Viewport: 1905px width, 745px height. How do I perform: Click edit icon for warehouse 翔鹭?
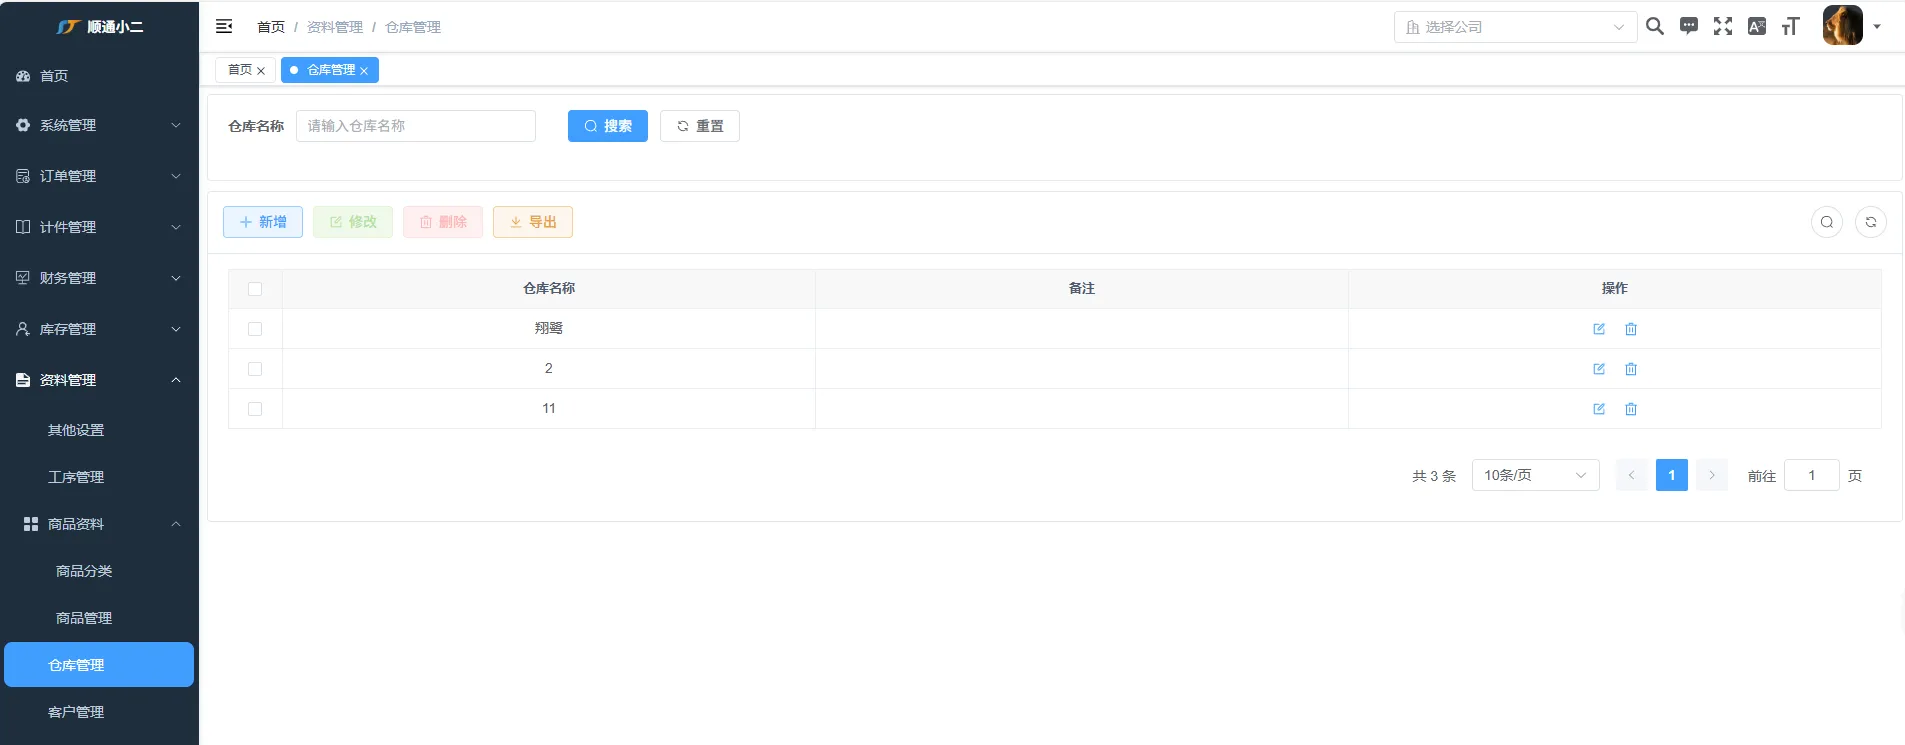coord(1598,329)
